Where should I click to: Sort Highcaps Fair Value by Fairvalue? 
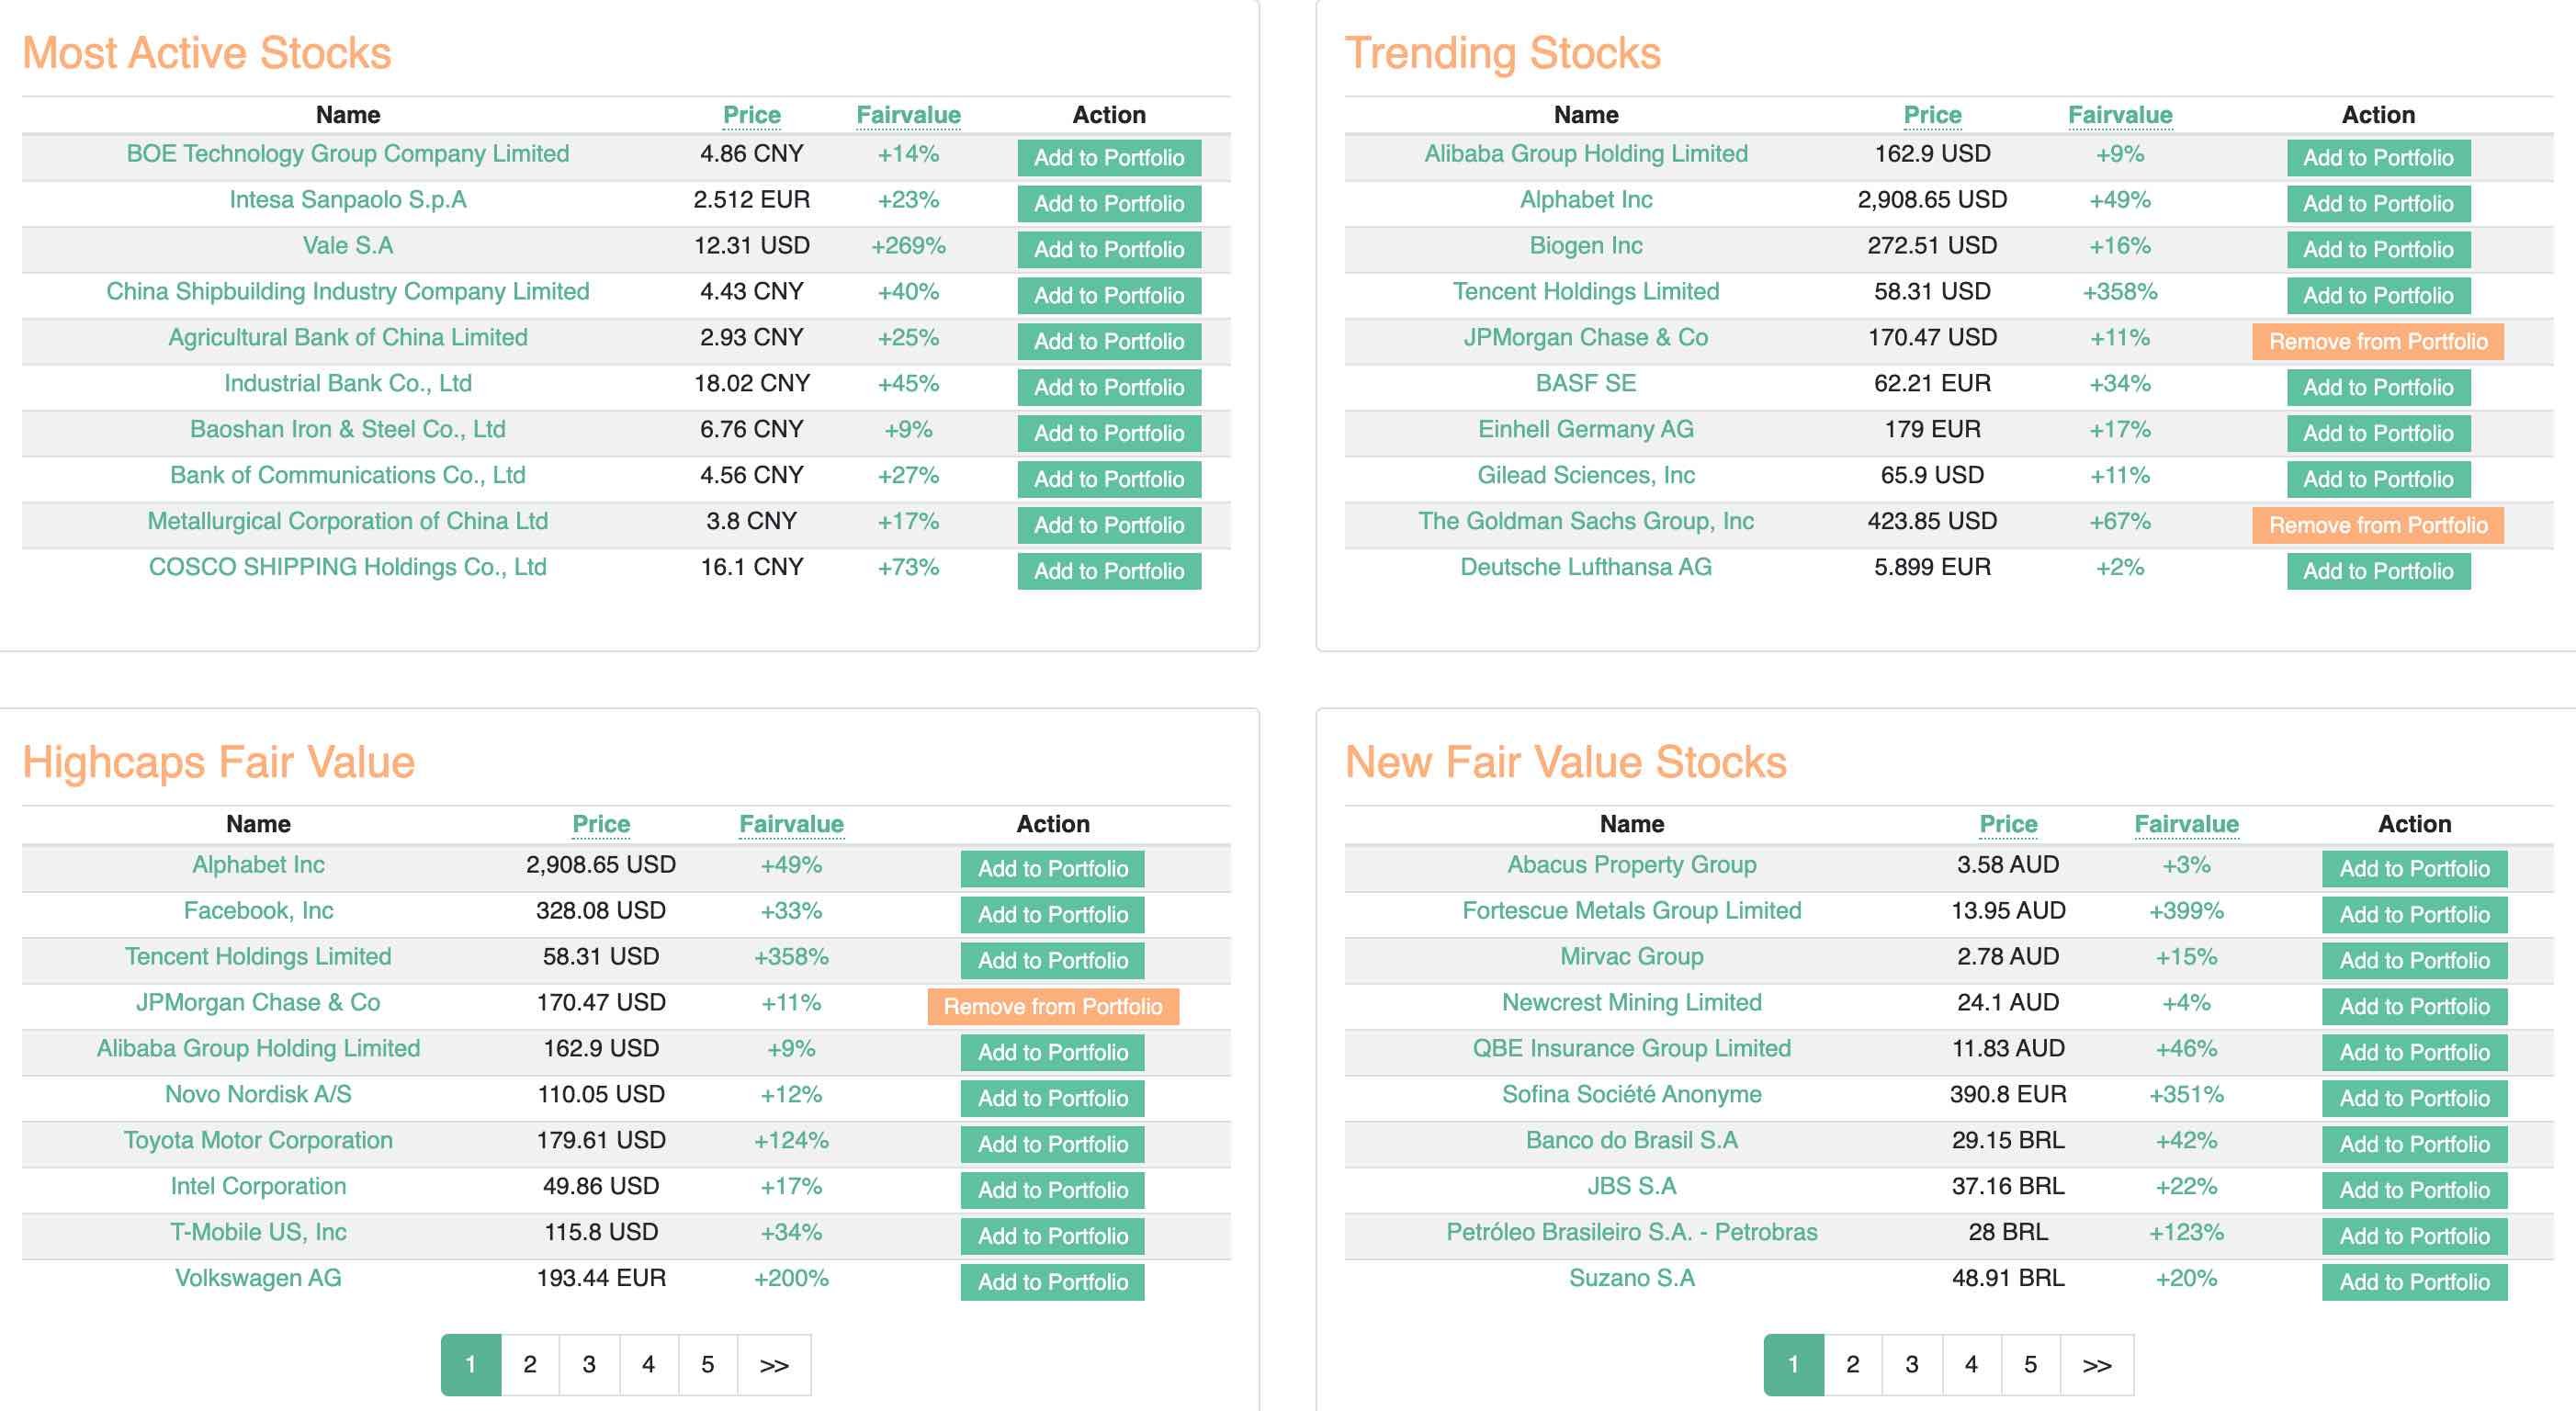click(790, 824)
